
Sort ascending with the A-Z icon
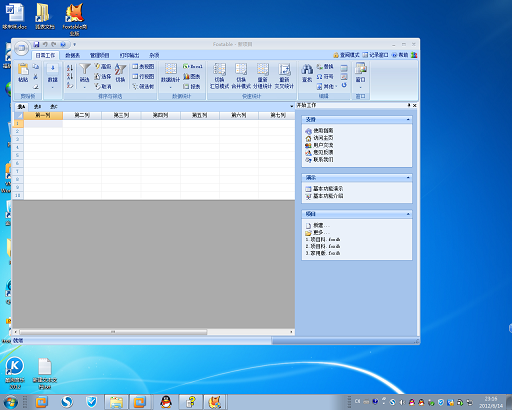click(x=70, y=68)
